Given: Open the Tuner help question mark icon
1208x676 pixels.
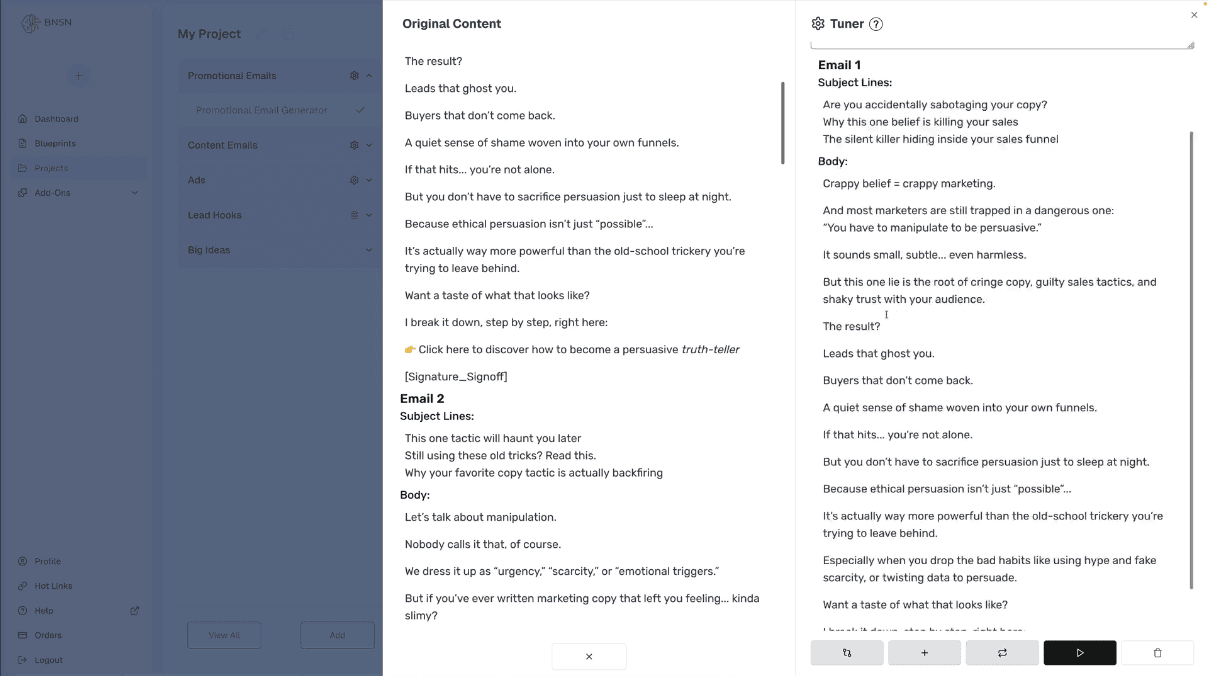Looking at the screenshot, I should coord(876,24).
